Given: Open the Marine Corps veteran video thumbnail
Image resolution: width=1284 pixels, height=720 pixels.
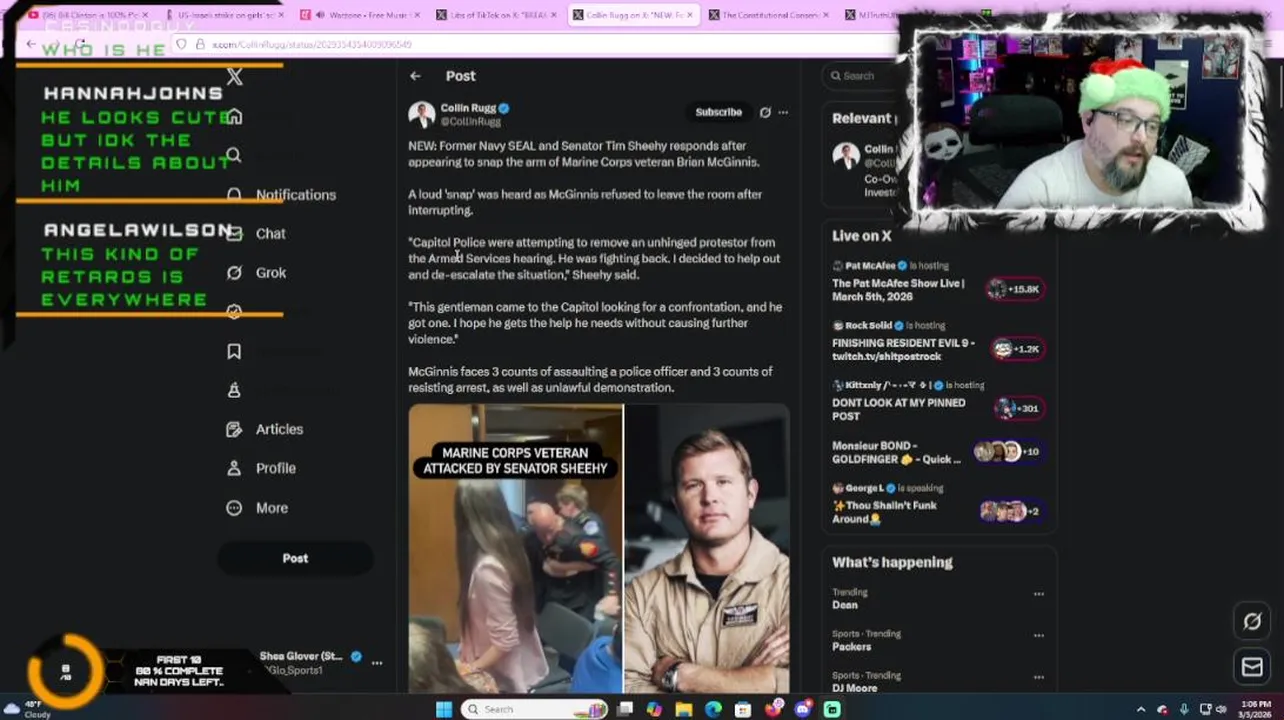Looking at the screenshot, I should pos(515,548).
